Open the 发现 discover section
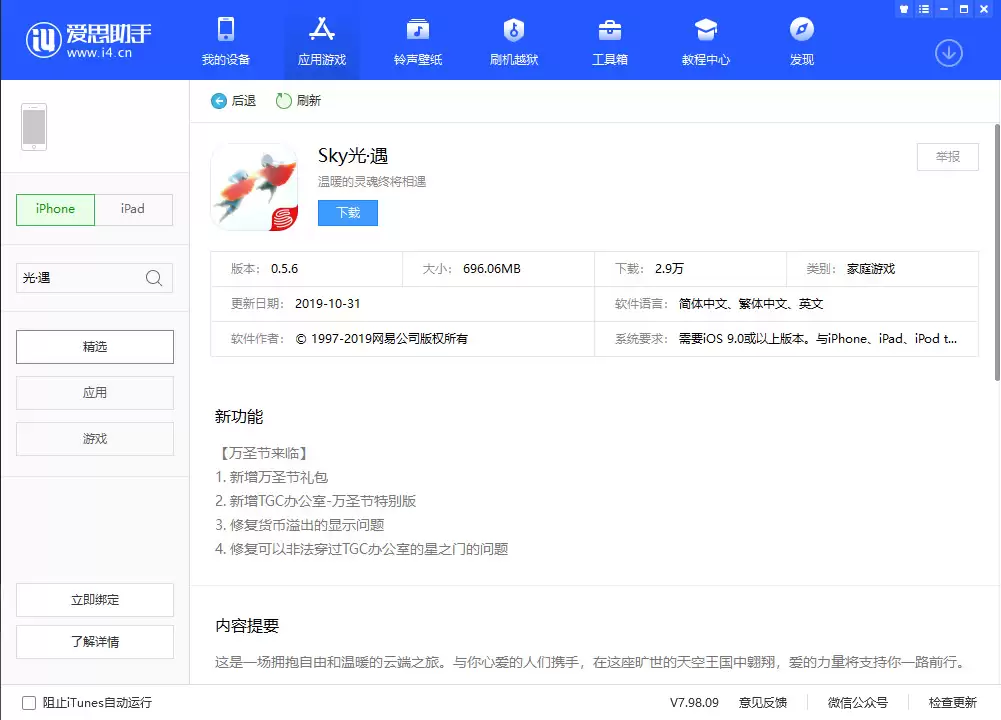 point(802,41)
